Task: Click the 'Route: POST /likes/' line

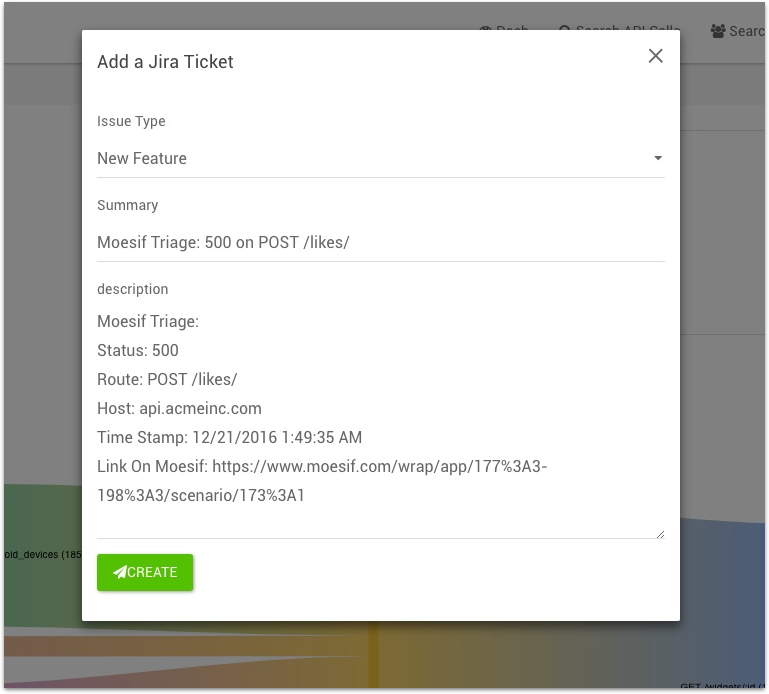Action: (x=167, y=379)
